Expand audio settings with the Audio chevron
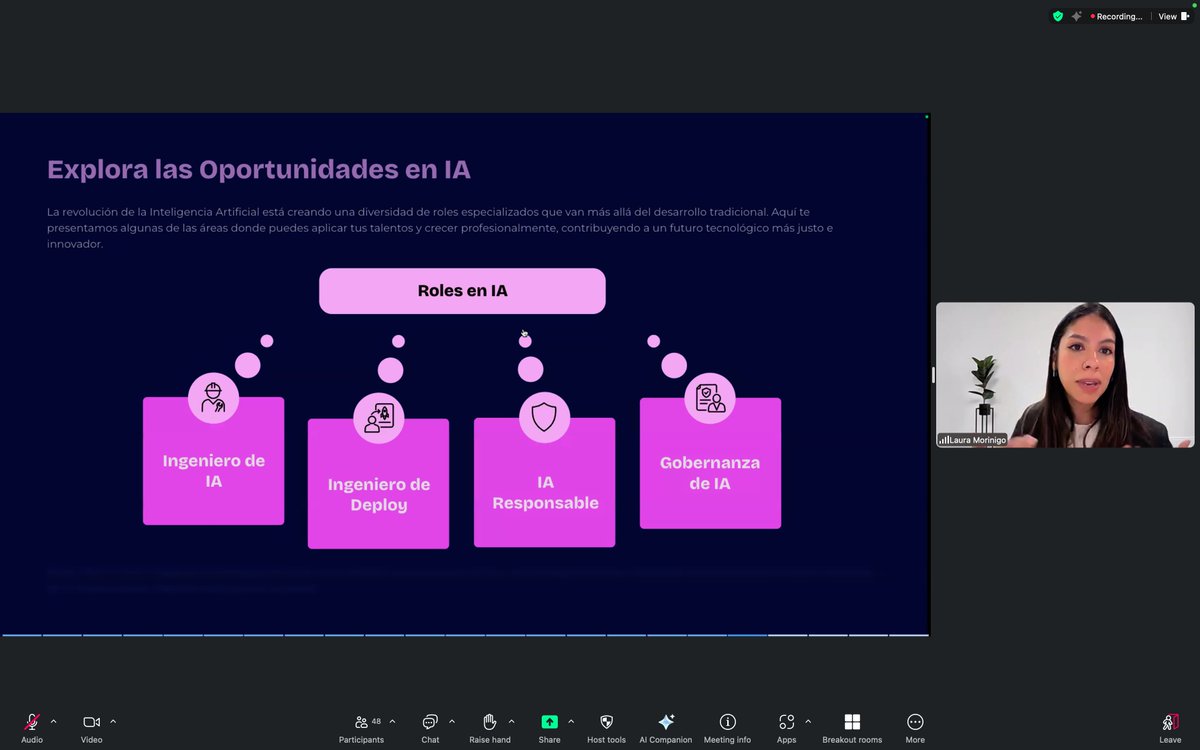This screenshot has height=750, width=1200. tap(53, 719)
